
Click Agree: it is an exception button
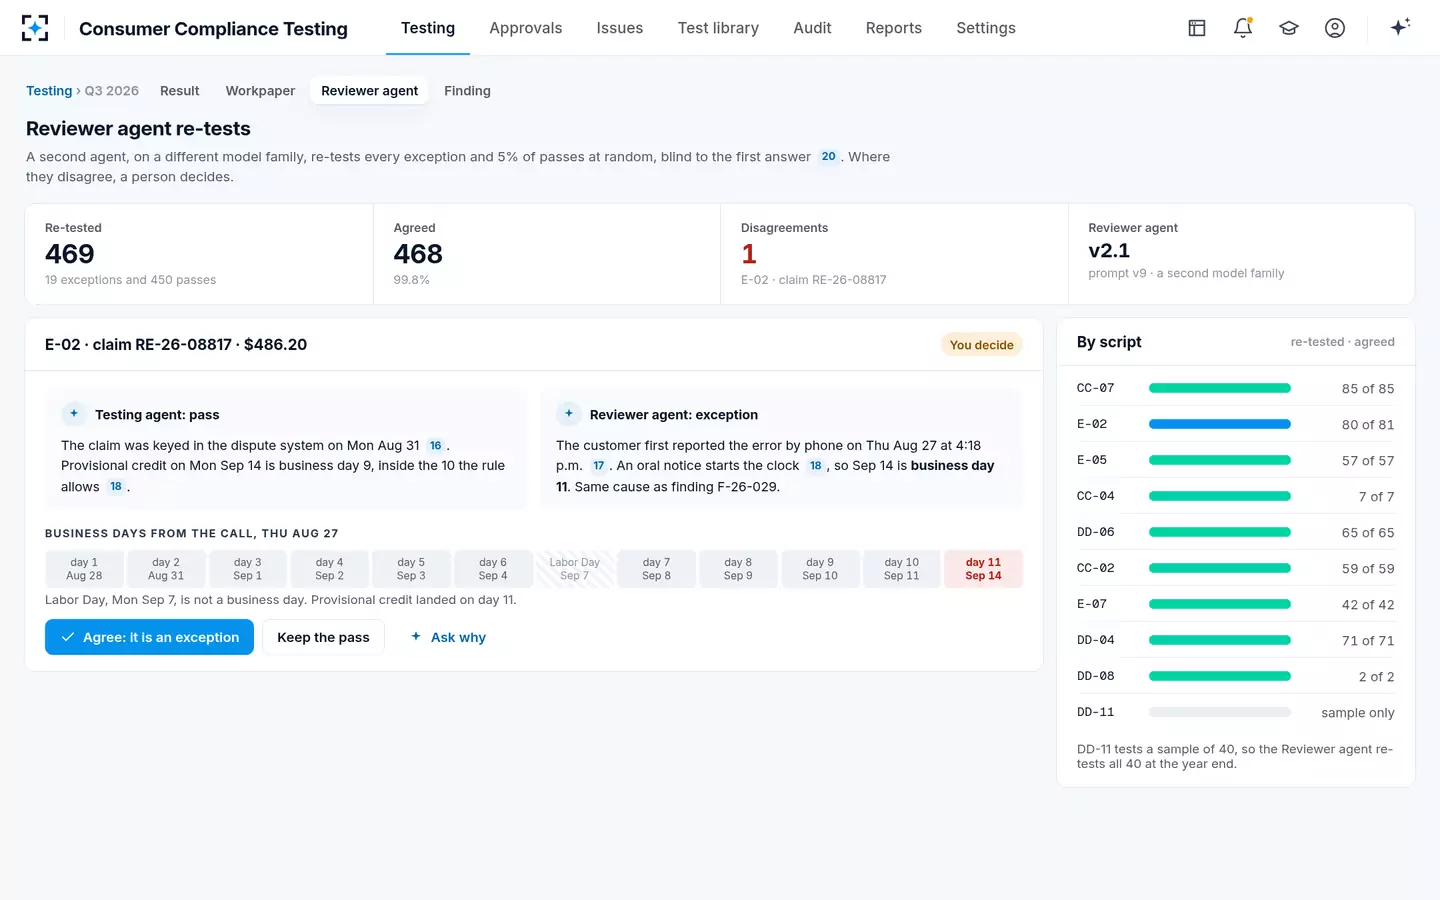pos(149,637)
